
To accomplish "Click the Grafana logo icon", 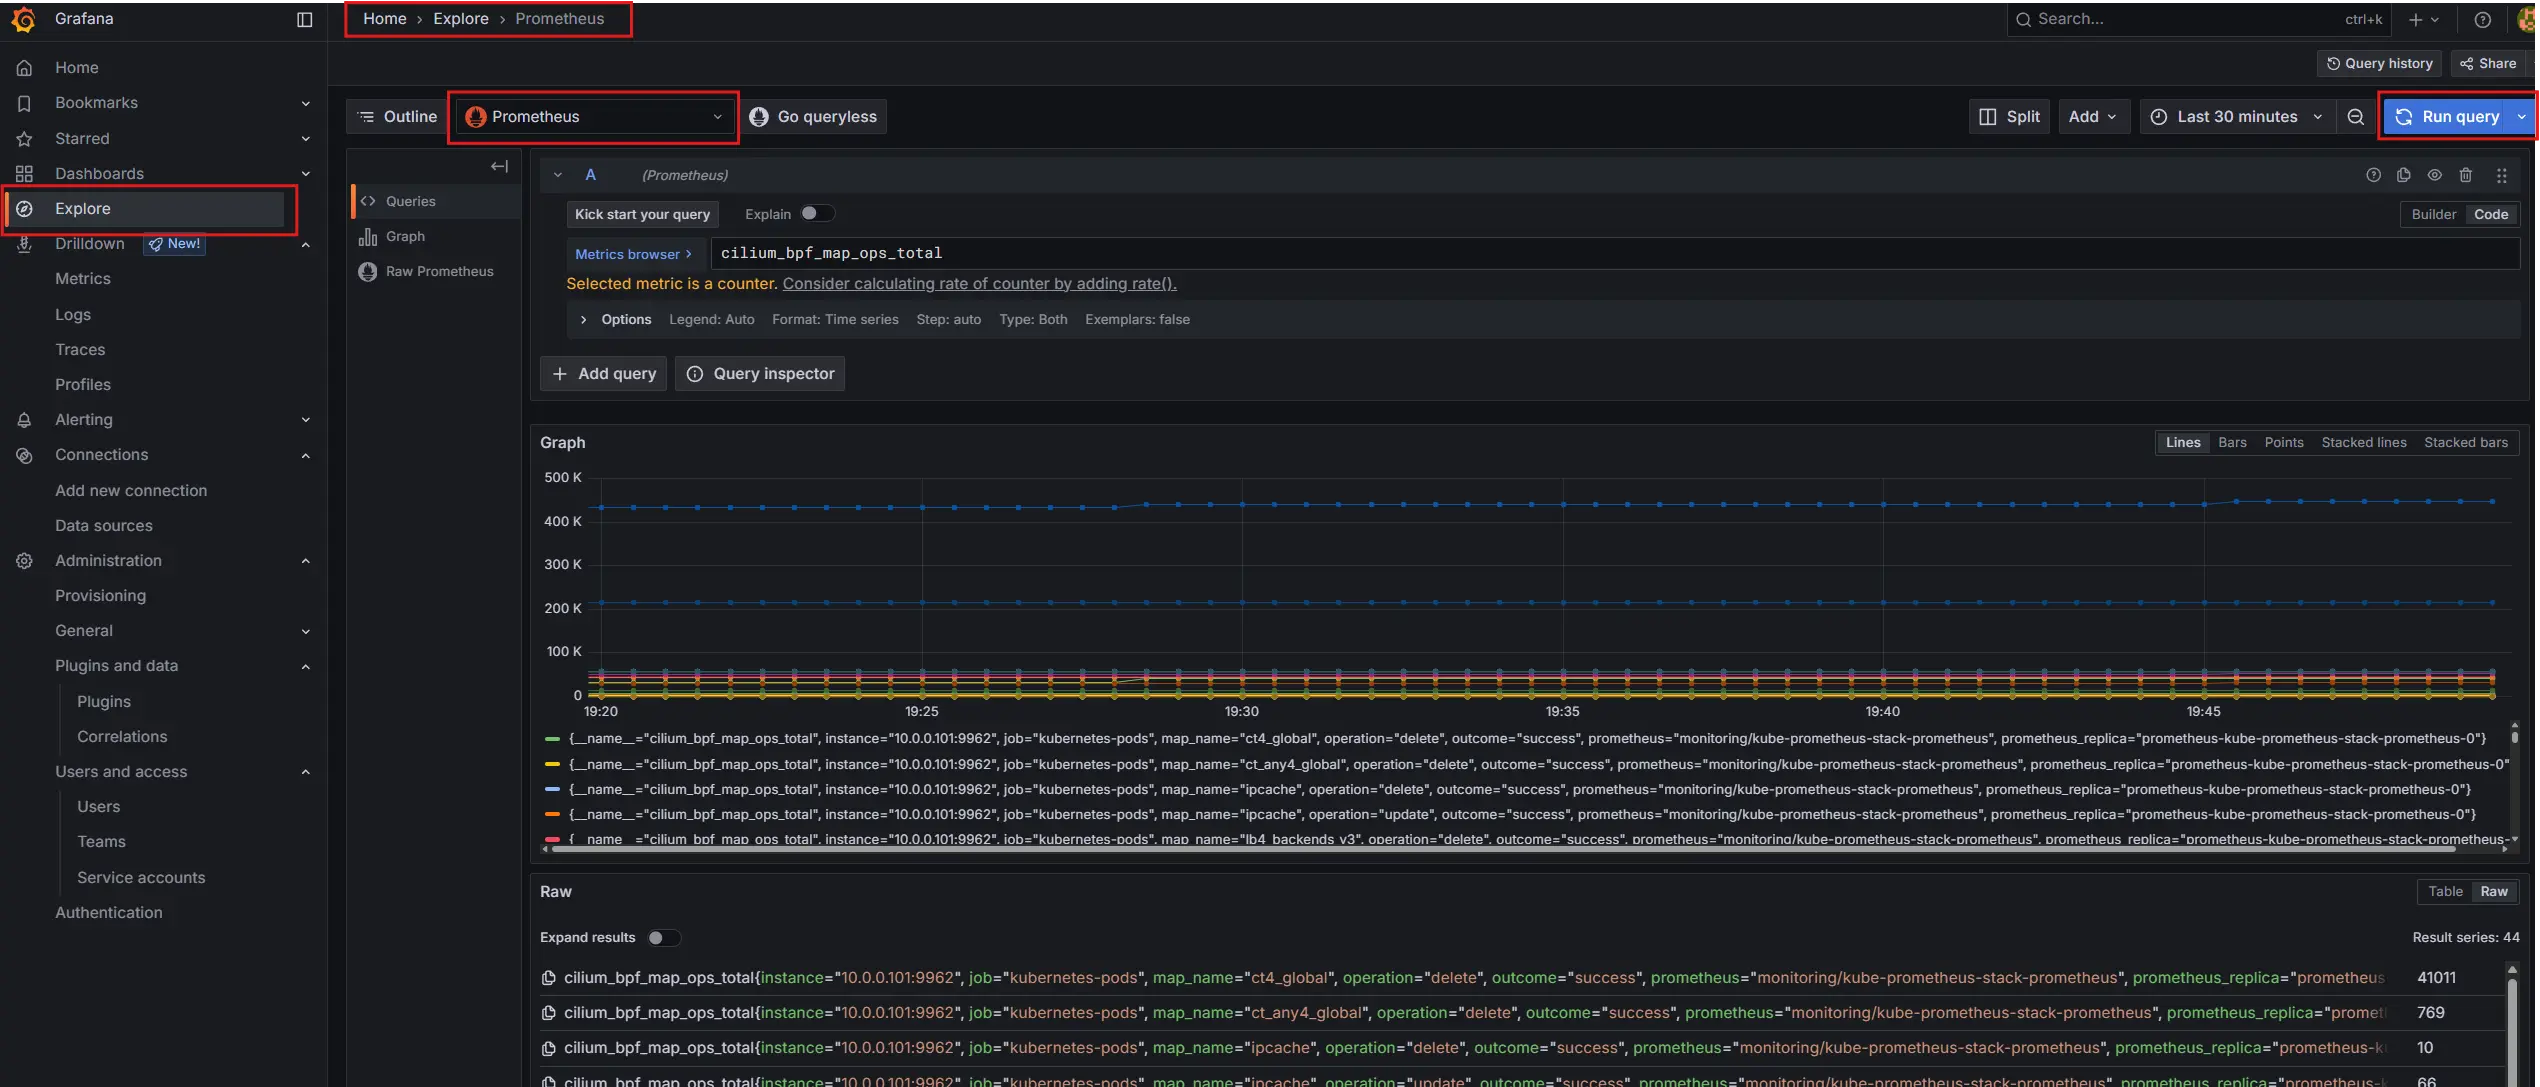I will (24, 19).
